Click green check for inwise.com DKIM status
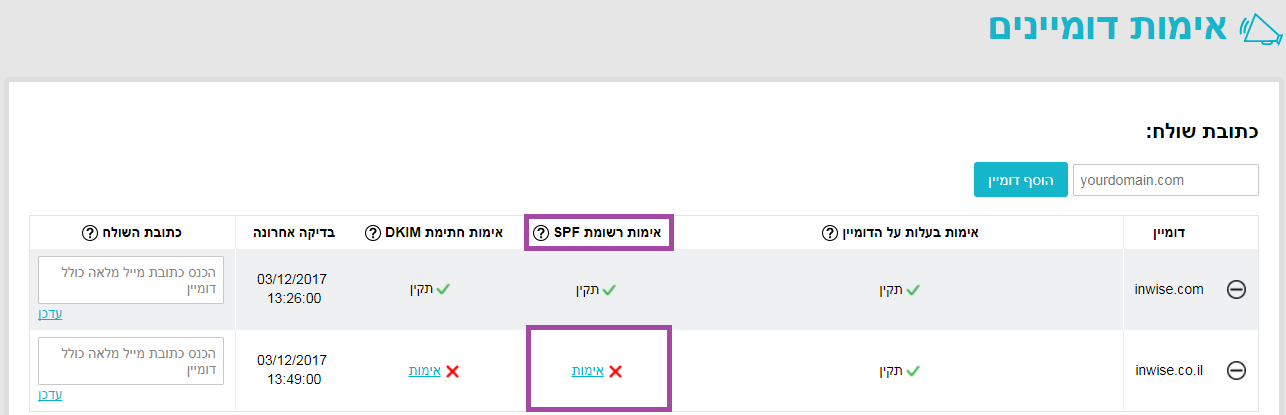 443,290
